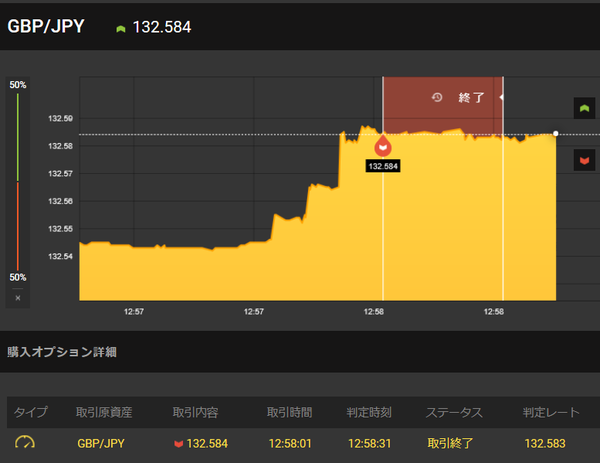Click the last 12:58 time axis label
Screen dimensions: 600x463
click(x=493, y=311)
